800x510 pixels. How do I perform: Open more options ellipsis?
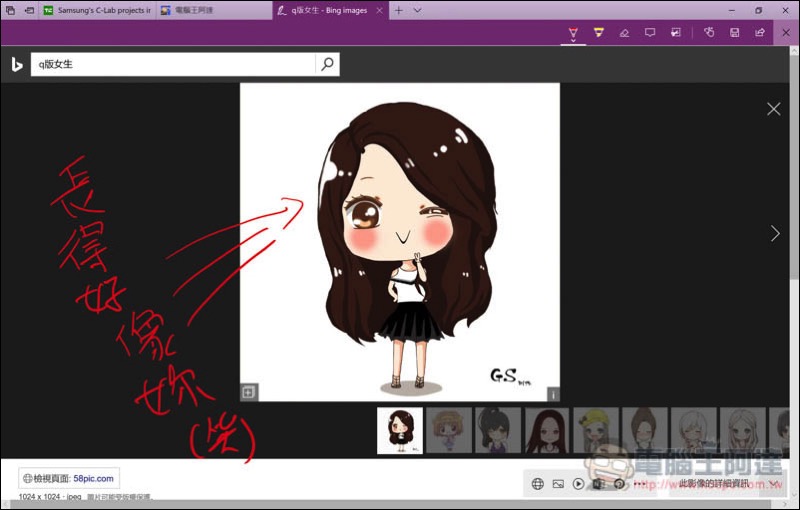[640, 484]
